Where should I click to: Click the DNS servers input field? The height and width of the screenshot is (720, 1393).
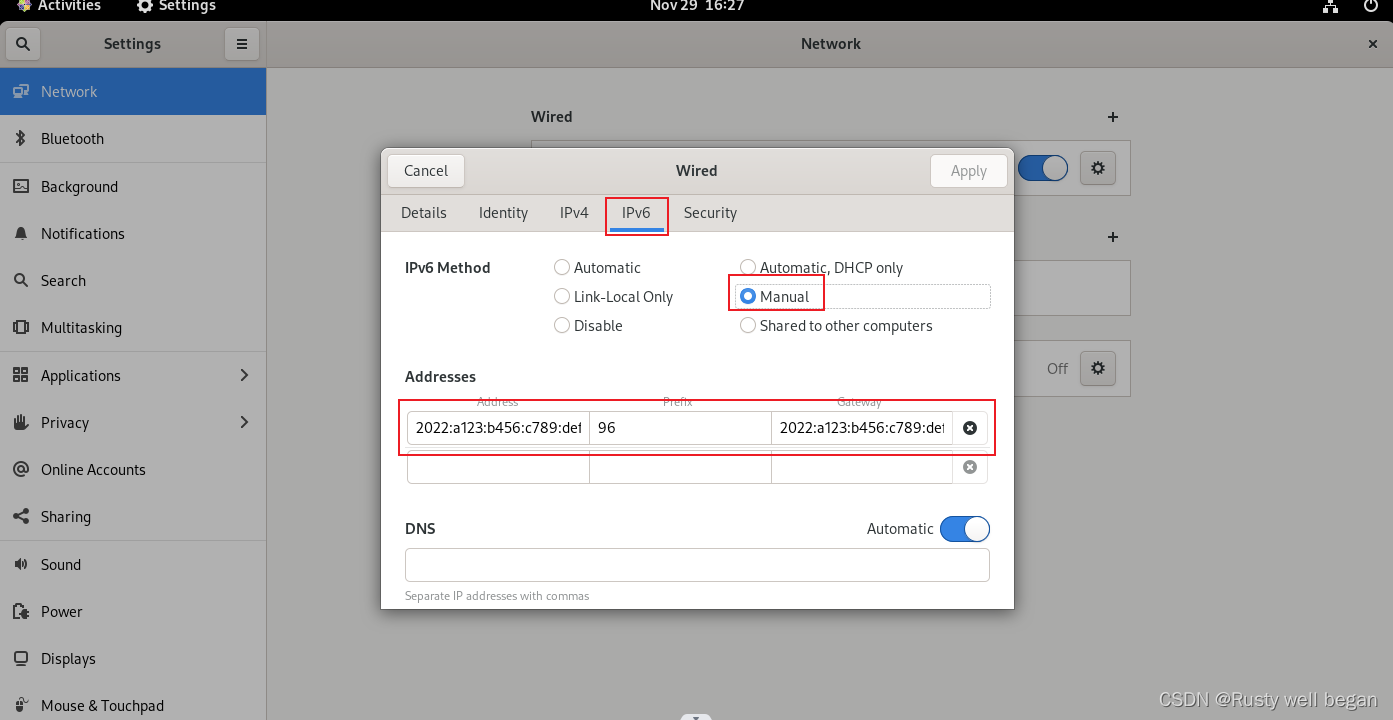[x=697, y=565]
